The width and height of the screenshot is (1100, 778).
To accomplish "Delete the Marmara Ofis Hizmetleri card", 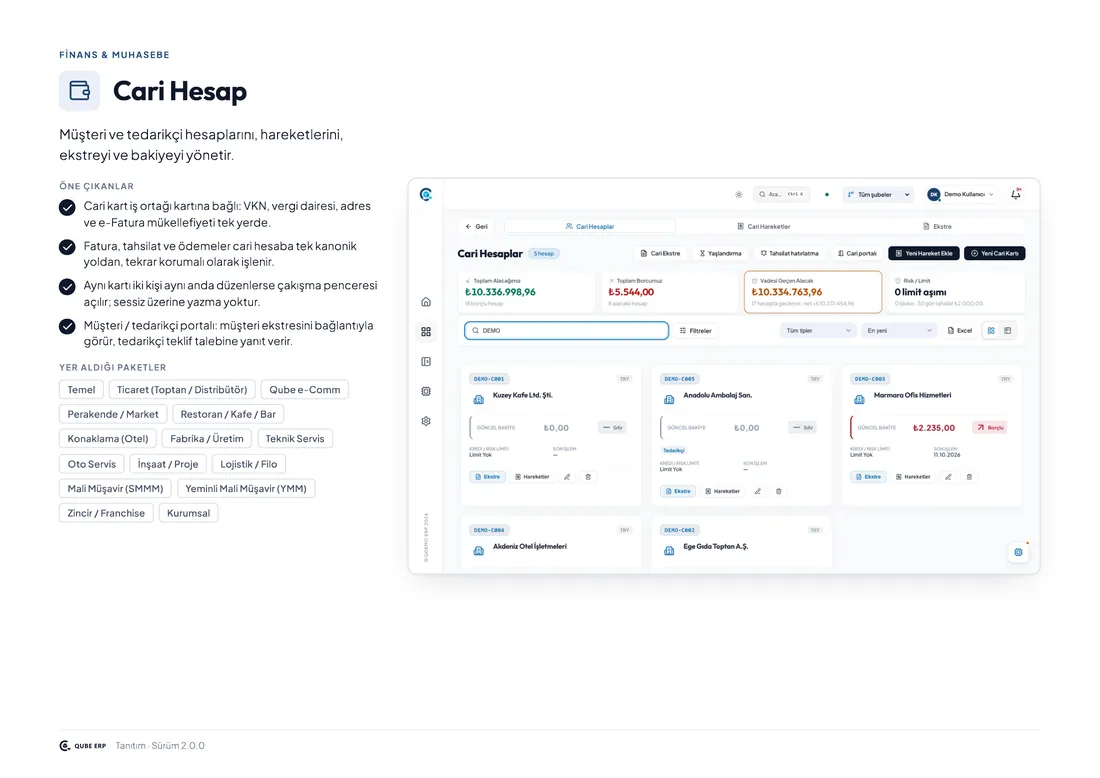I will [970, 477].
